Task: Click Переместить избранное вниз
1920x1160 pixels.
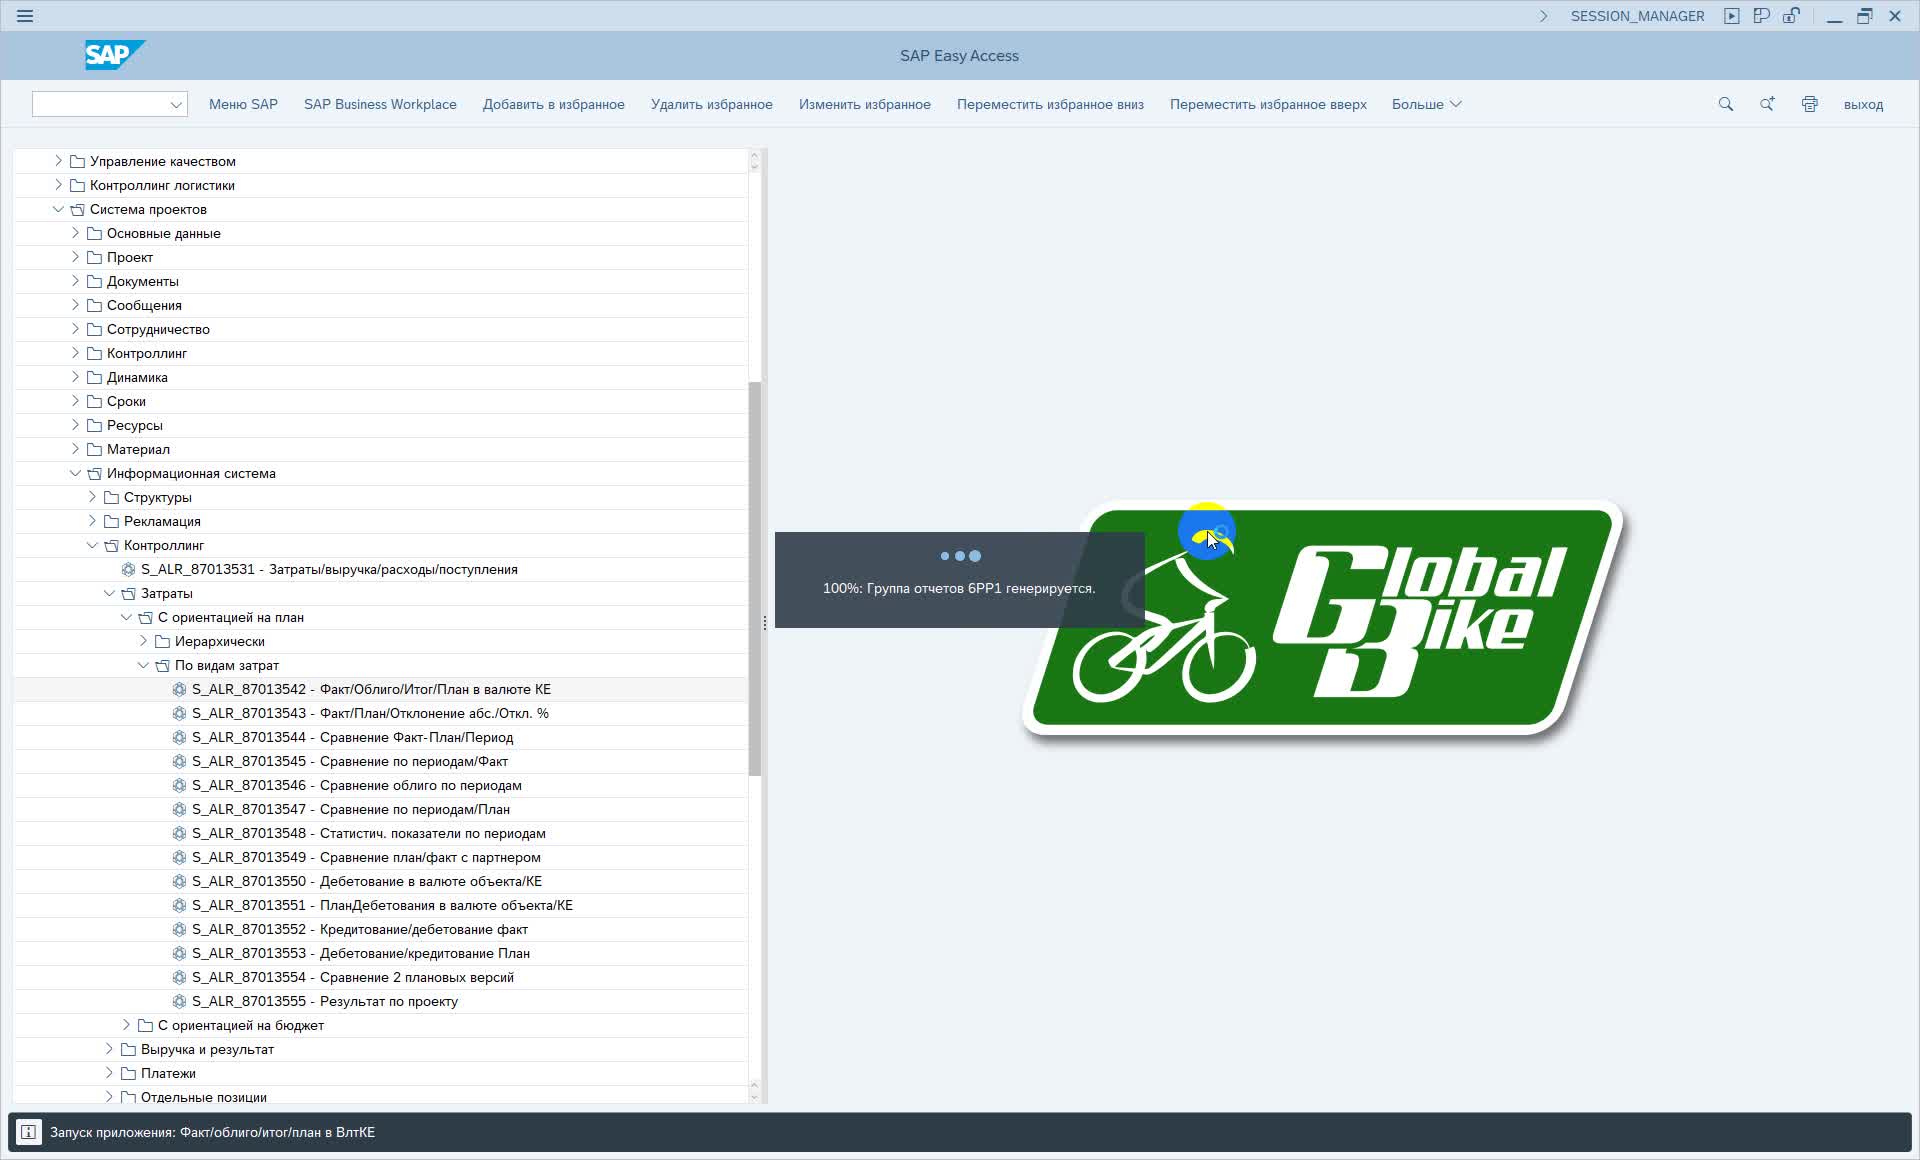Action: [x=1050, y=104]
